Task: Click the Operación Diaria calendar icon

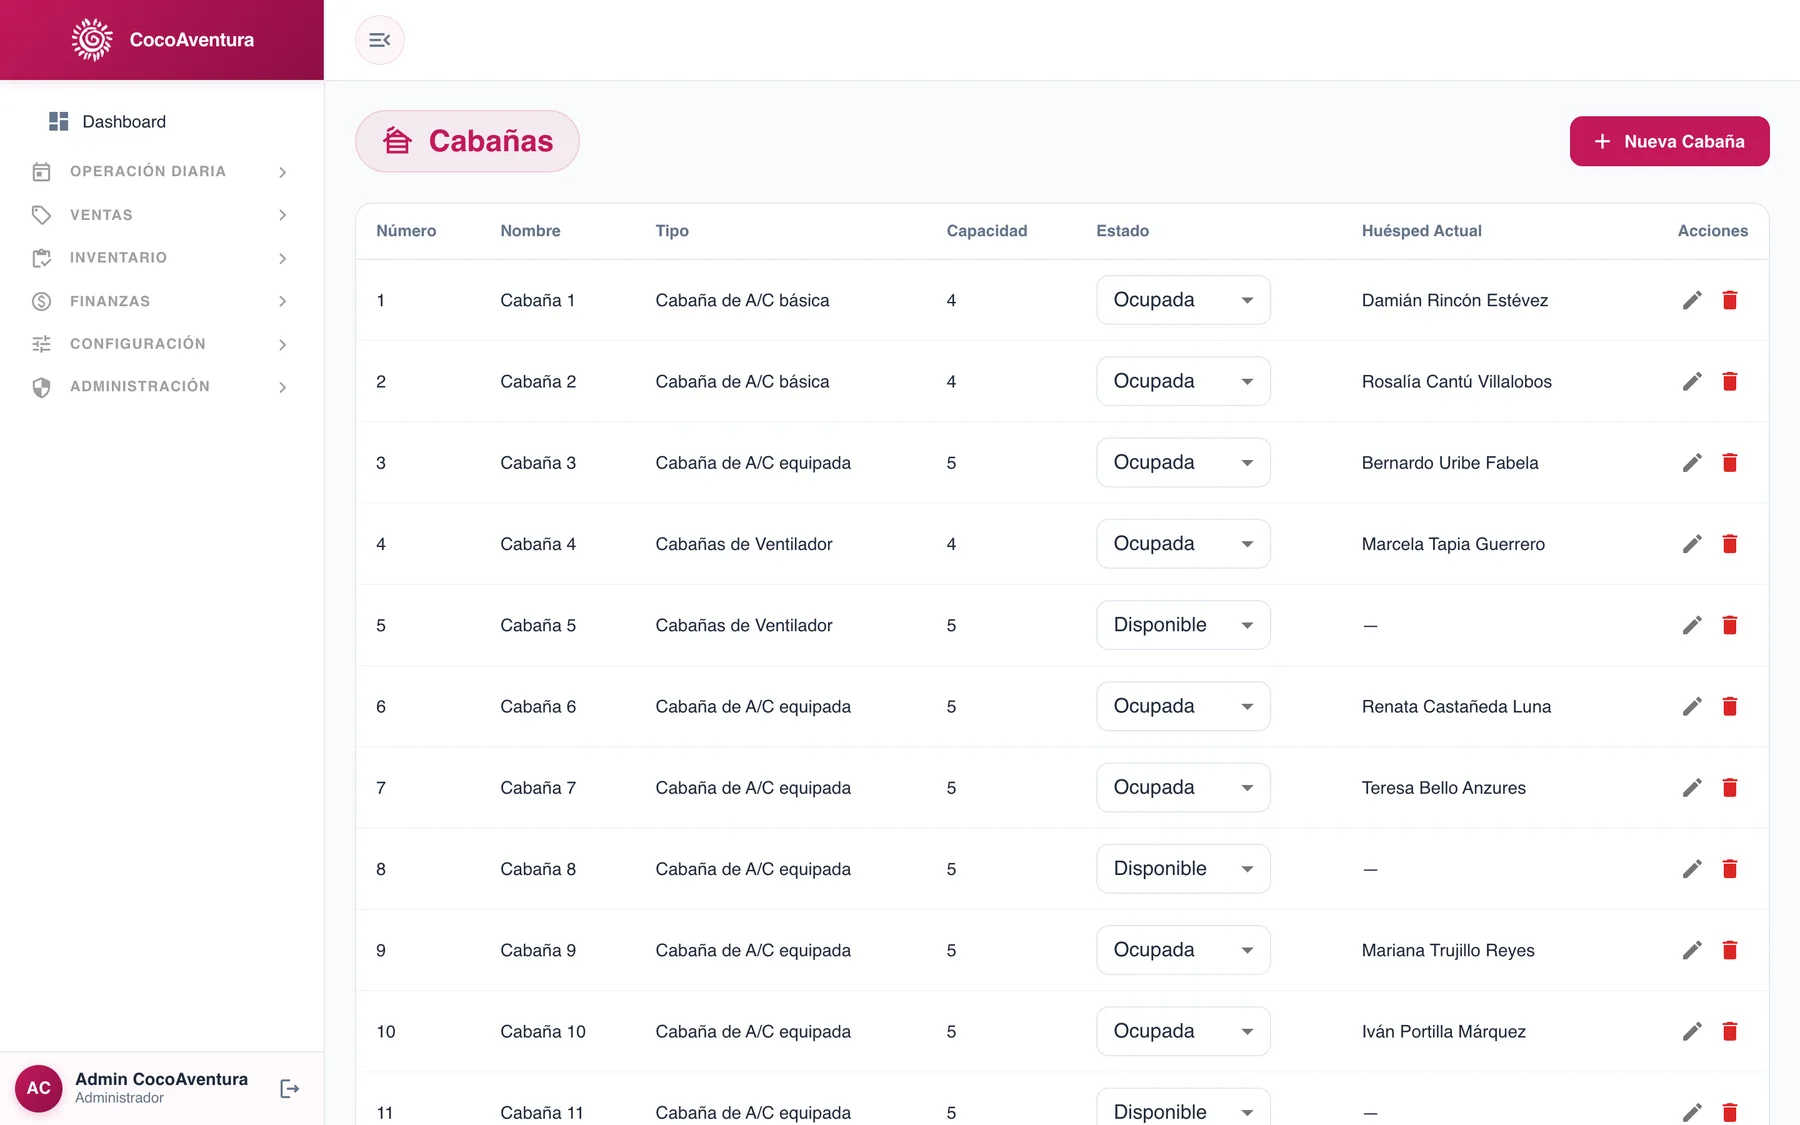Action: coord(41,172)
